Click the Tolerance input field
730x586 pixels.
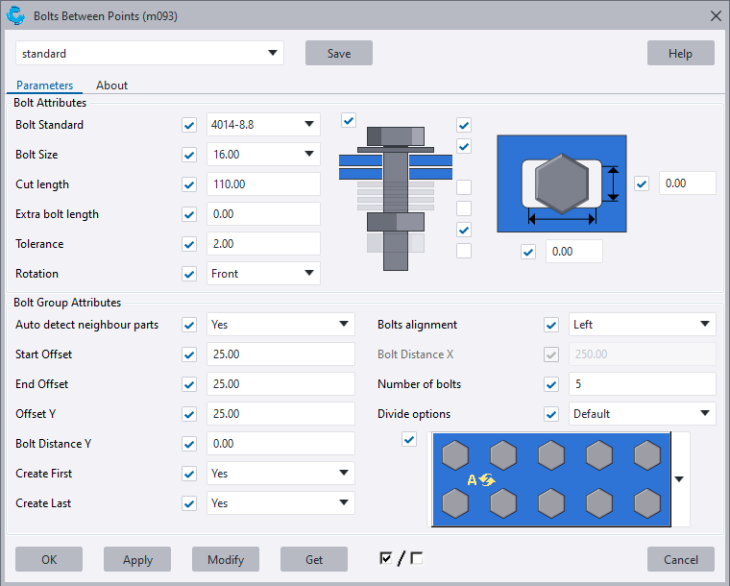pyautogui.click(x=264, y=243)
